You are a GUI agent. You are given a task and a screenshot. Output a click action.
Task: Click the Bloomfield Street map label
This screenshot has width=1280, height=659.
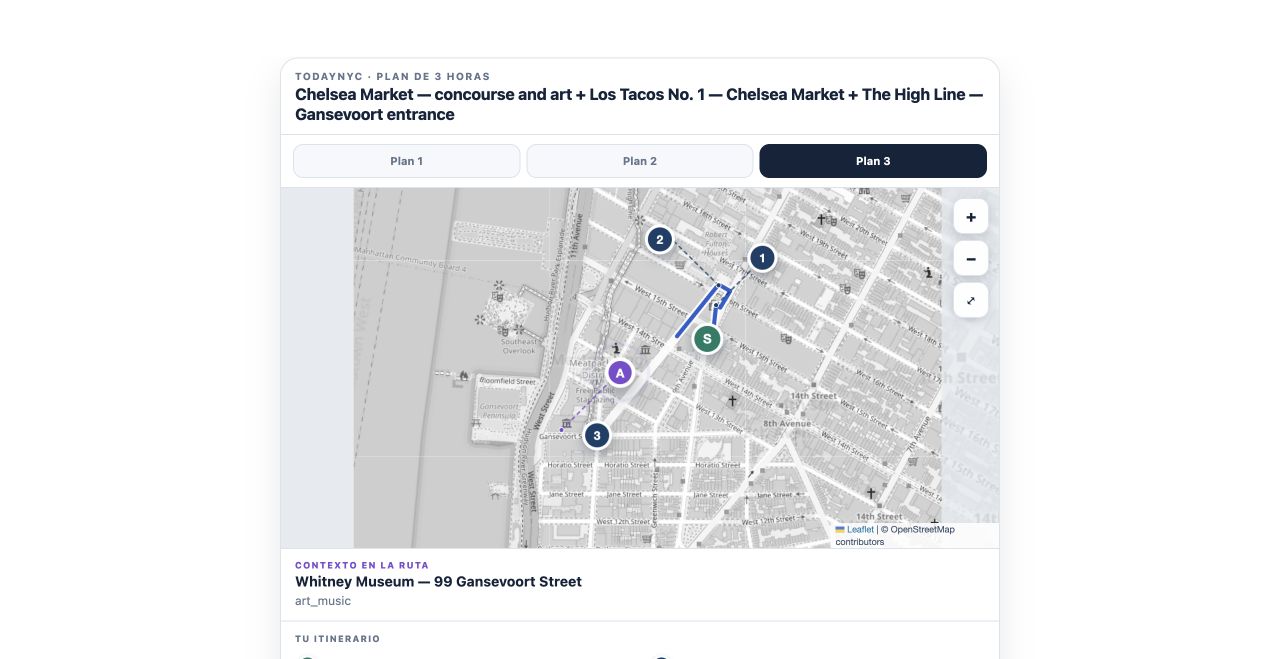[508, 381]
